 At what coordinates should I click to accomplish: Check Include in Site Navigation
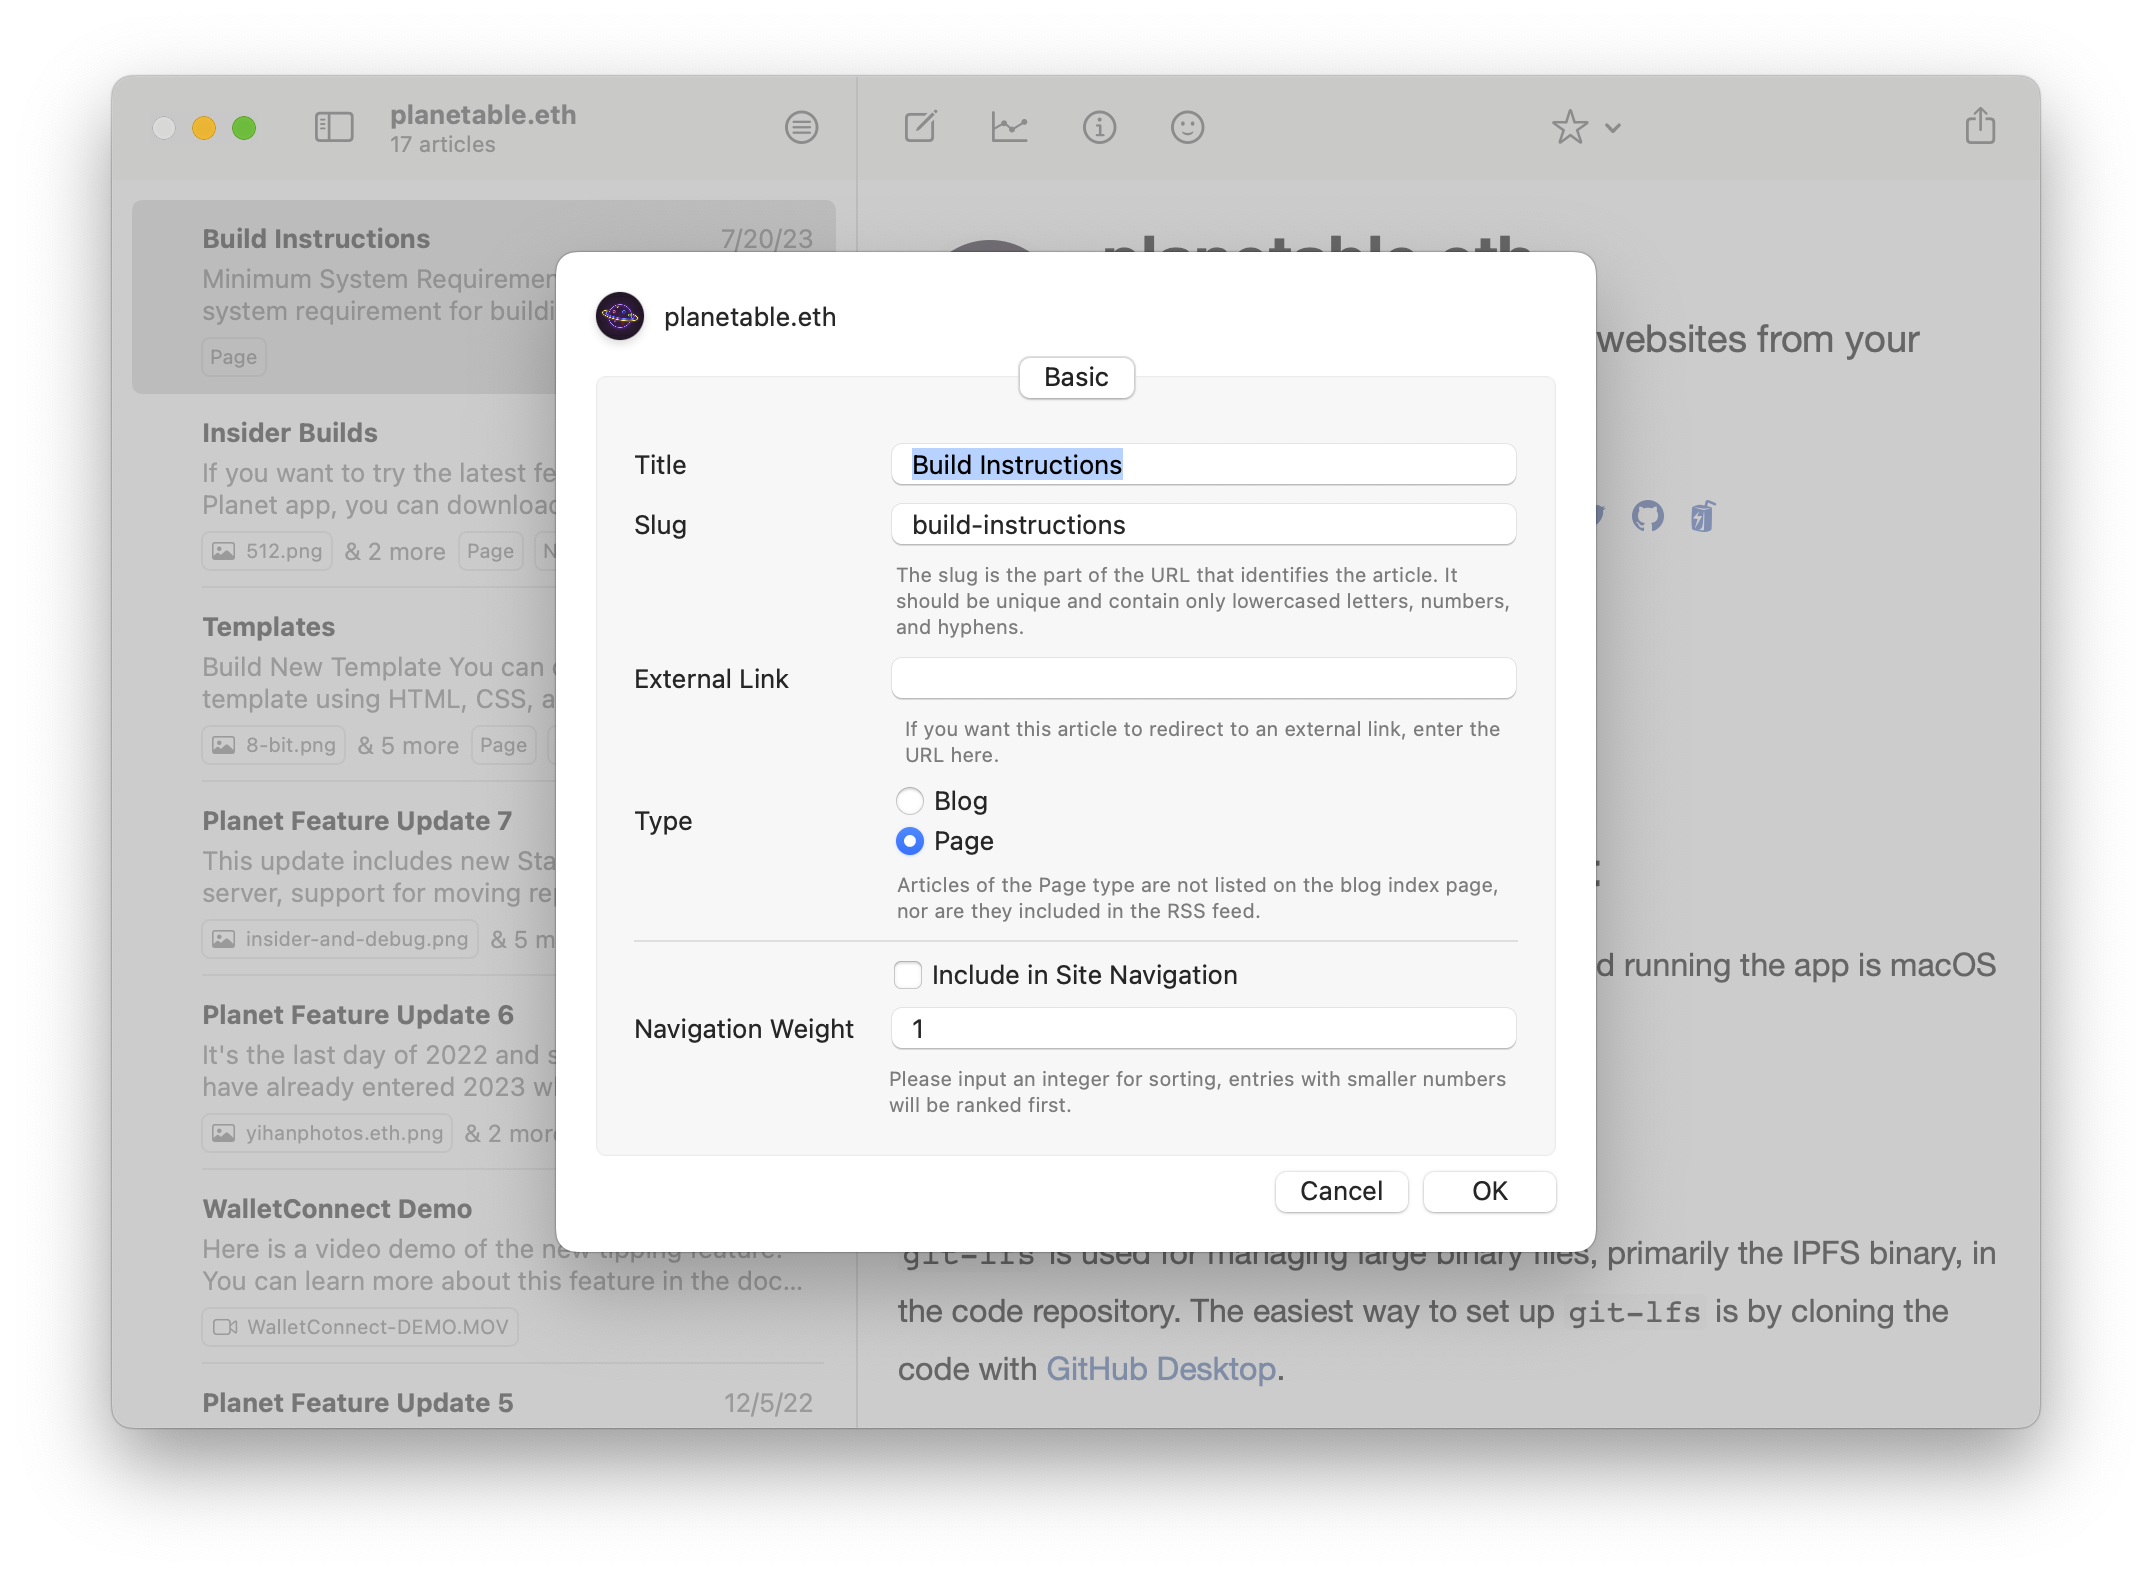[907, 974]
